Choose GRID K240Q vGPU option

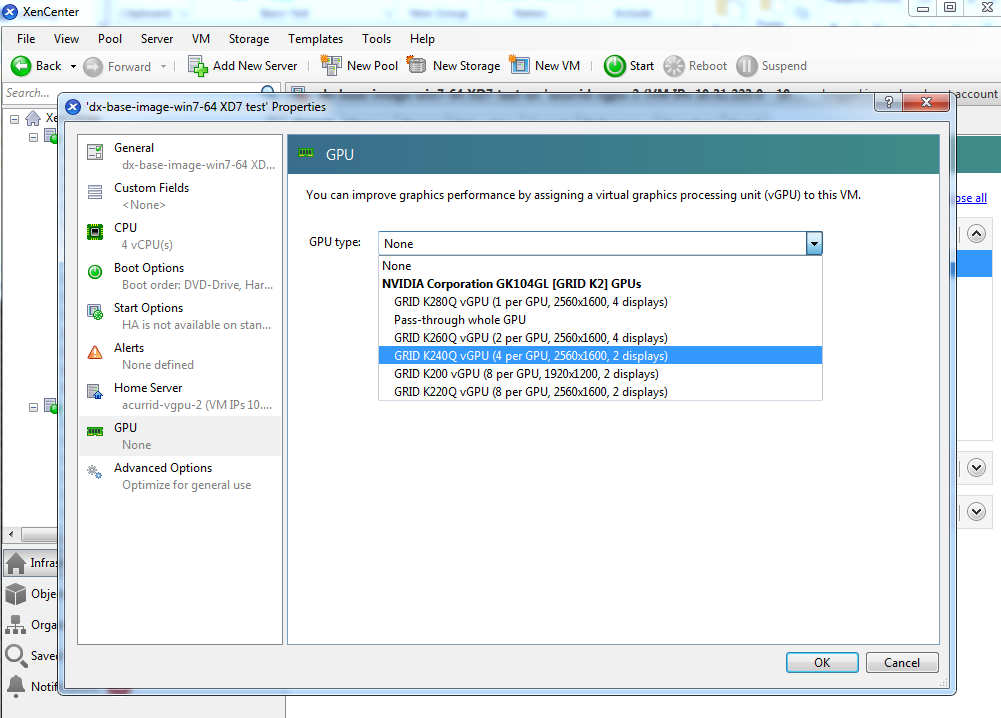click(530, 356)
